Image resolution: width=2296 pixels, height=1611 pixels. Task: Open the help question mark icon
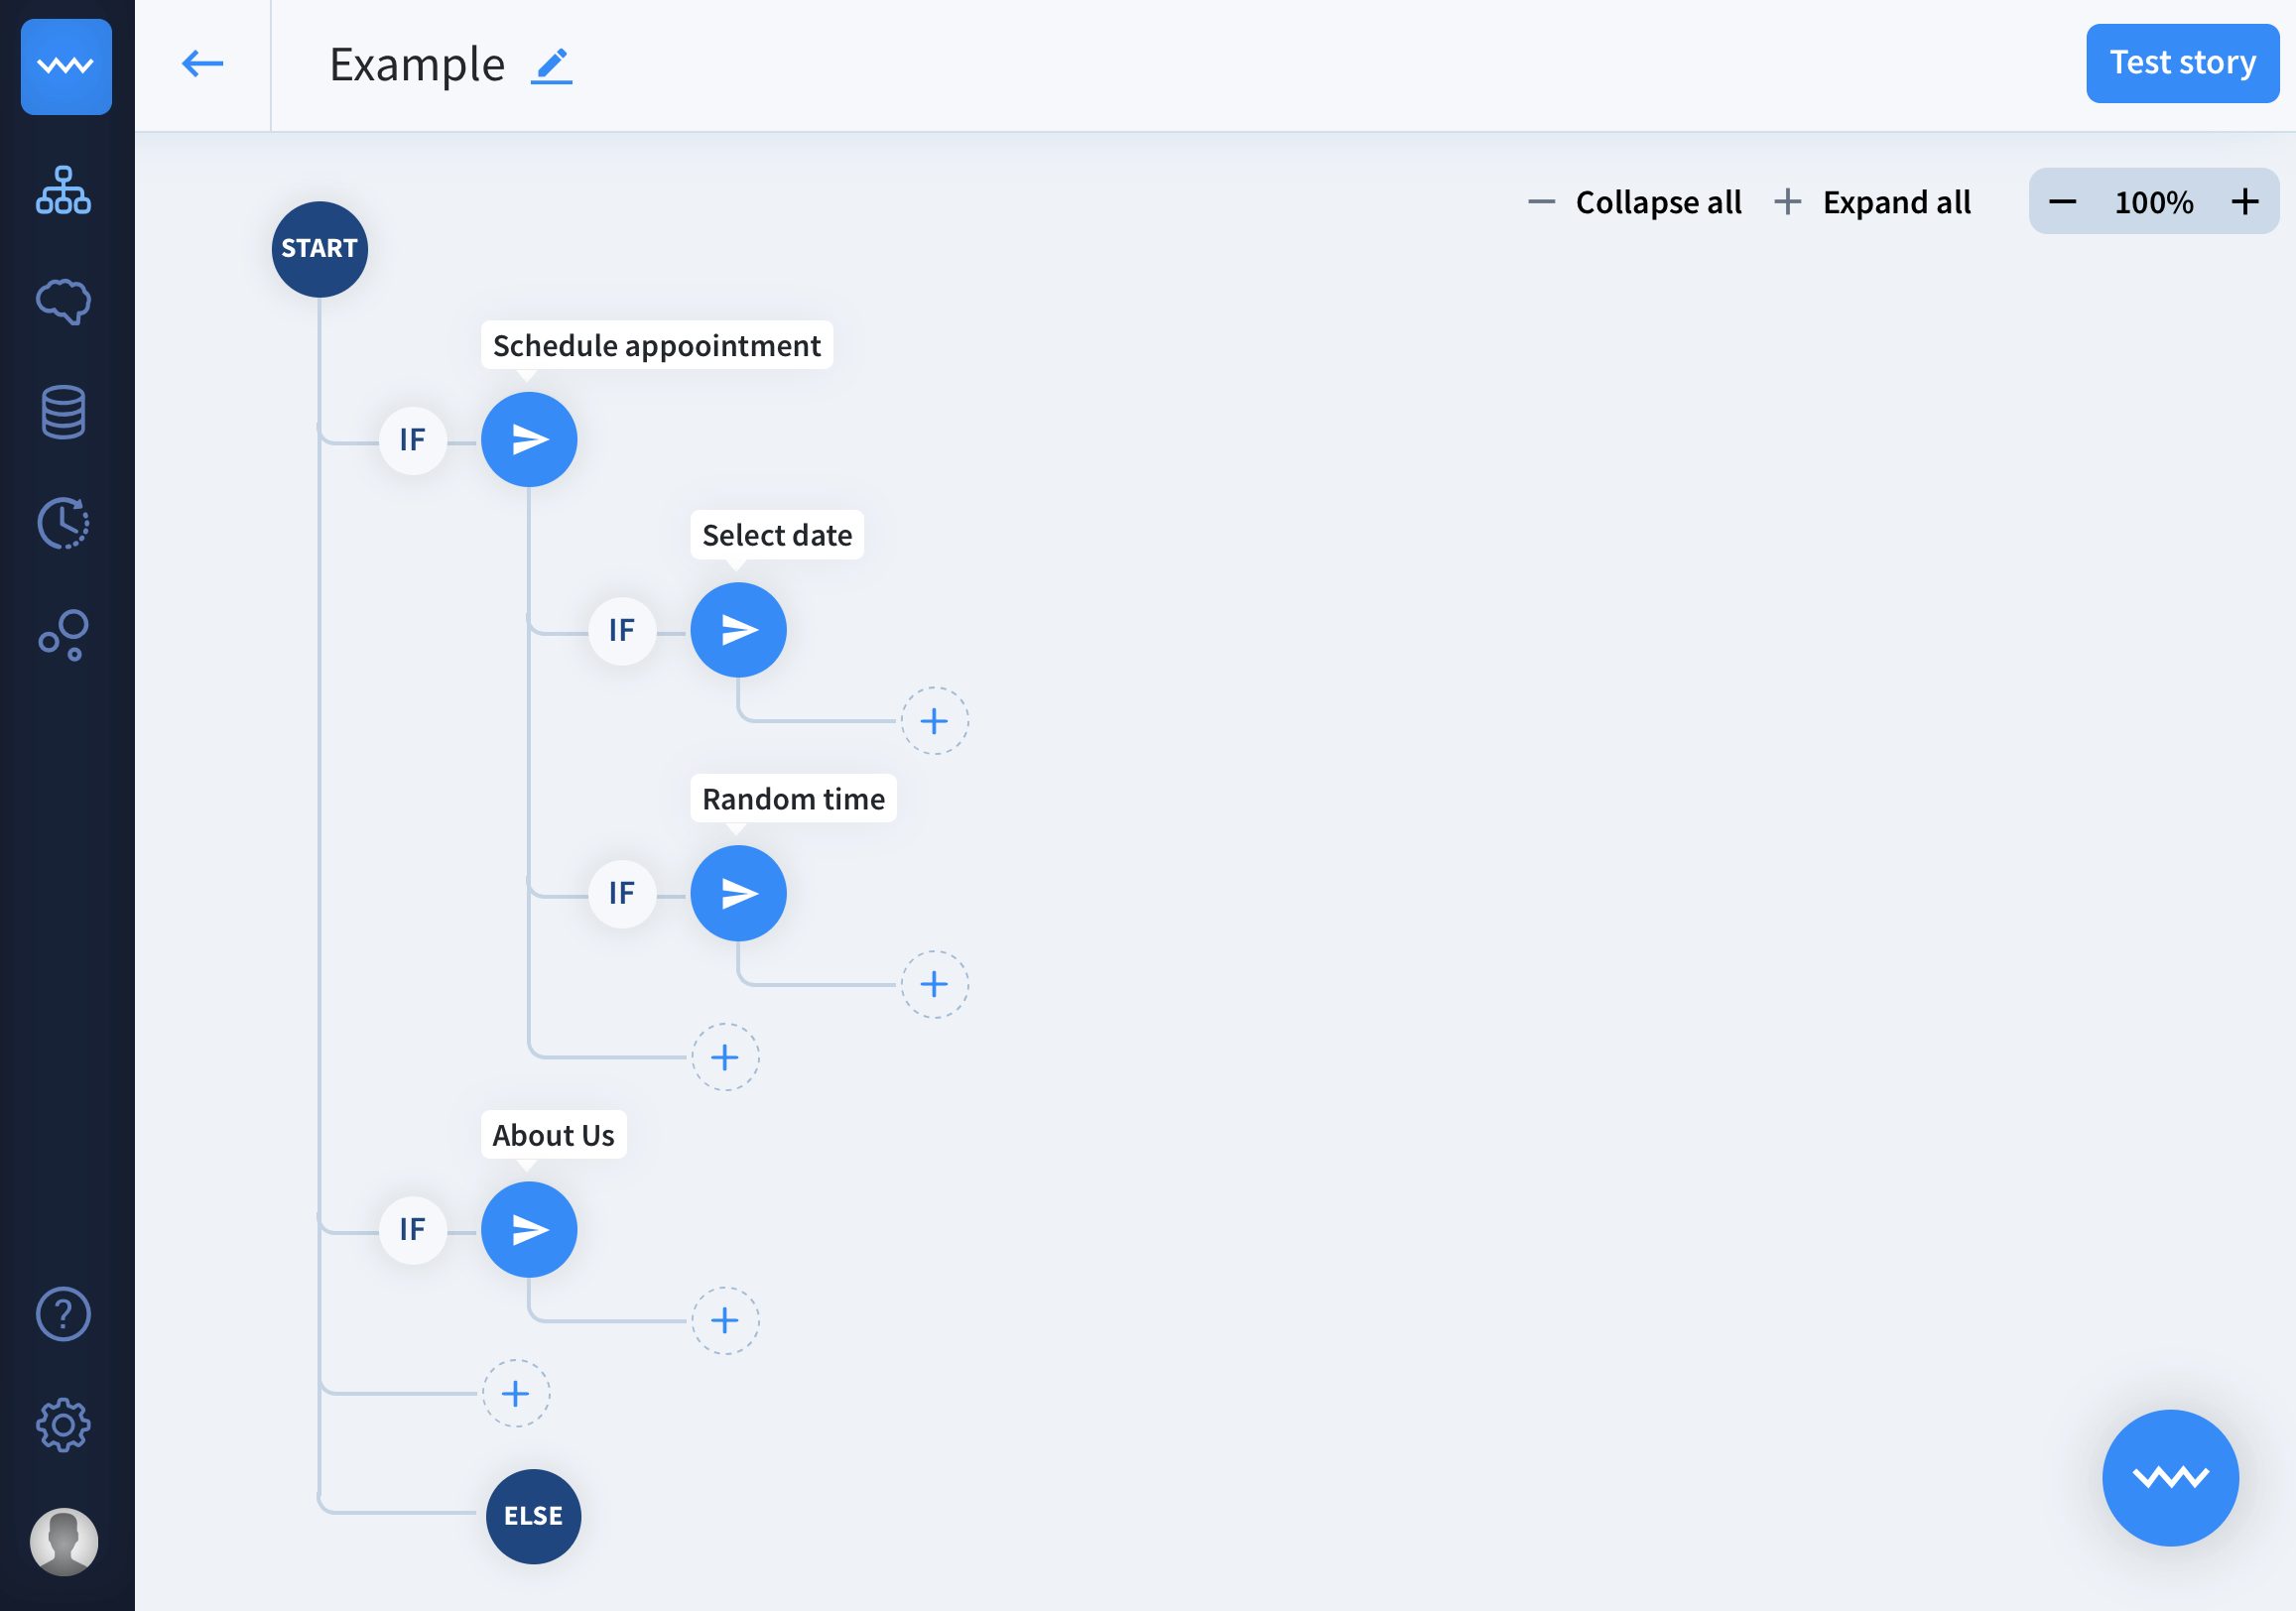click(x=63, y=1313)
